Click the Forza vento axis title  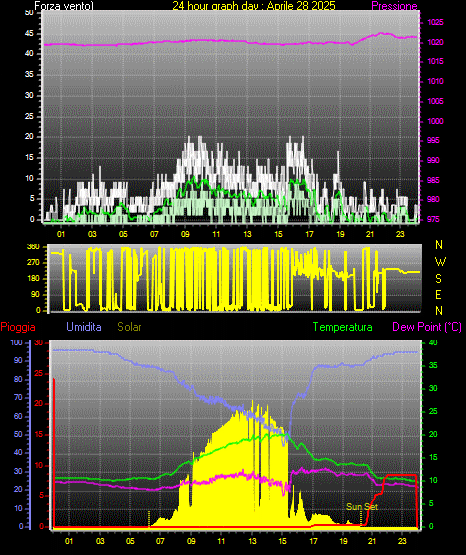(x=64, y=6)
